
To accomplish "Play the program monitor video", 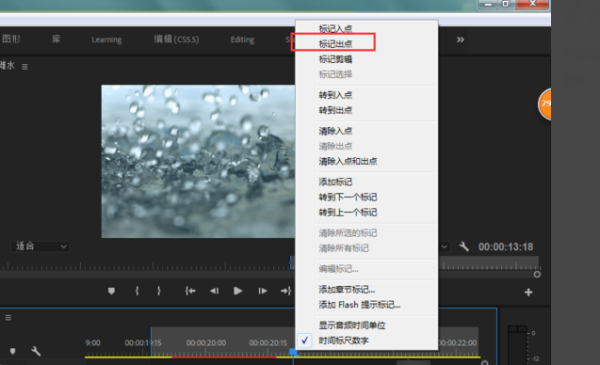I will tap(238, 291).
